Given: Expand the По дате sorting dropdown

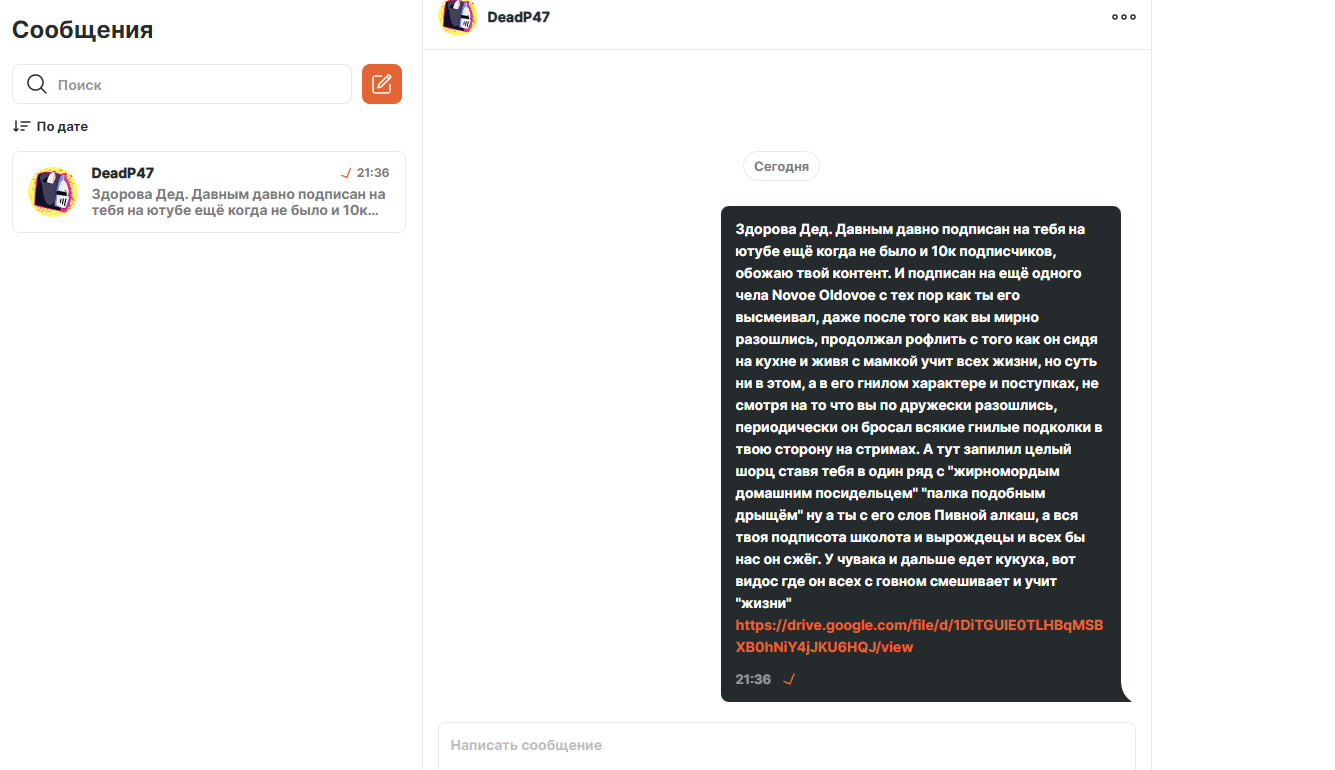Looking at the screenshot, I should [x=51, y=126].
